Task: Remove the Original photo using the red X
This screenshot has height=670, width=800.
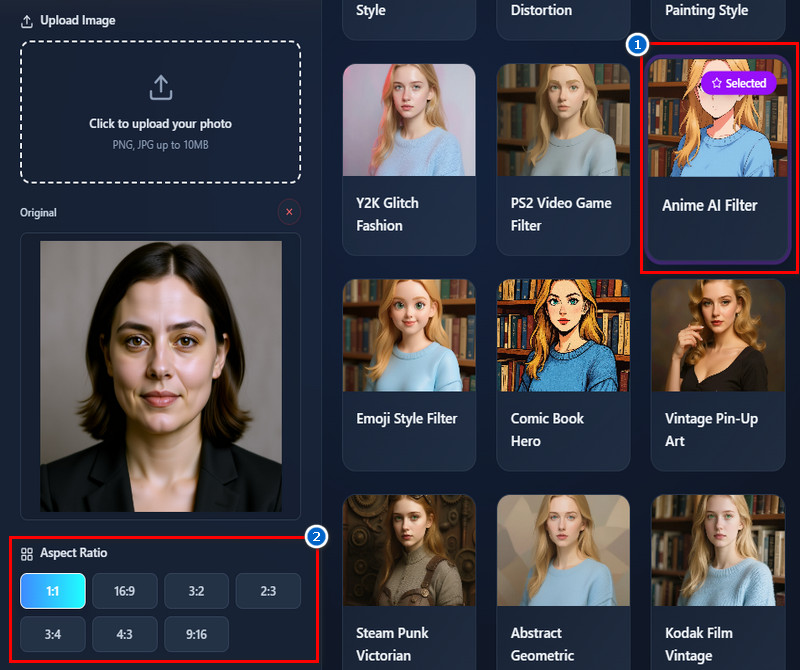Action: click(x=288, y=212)
